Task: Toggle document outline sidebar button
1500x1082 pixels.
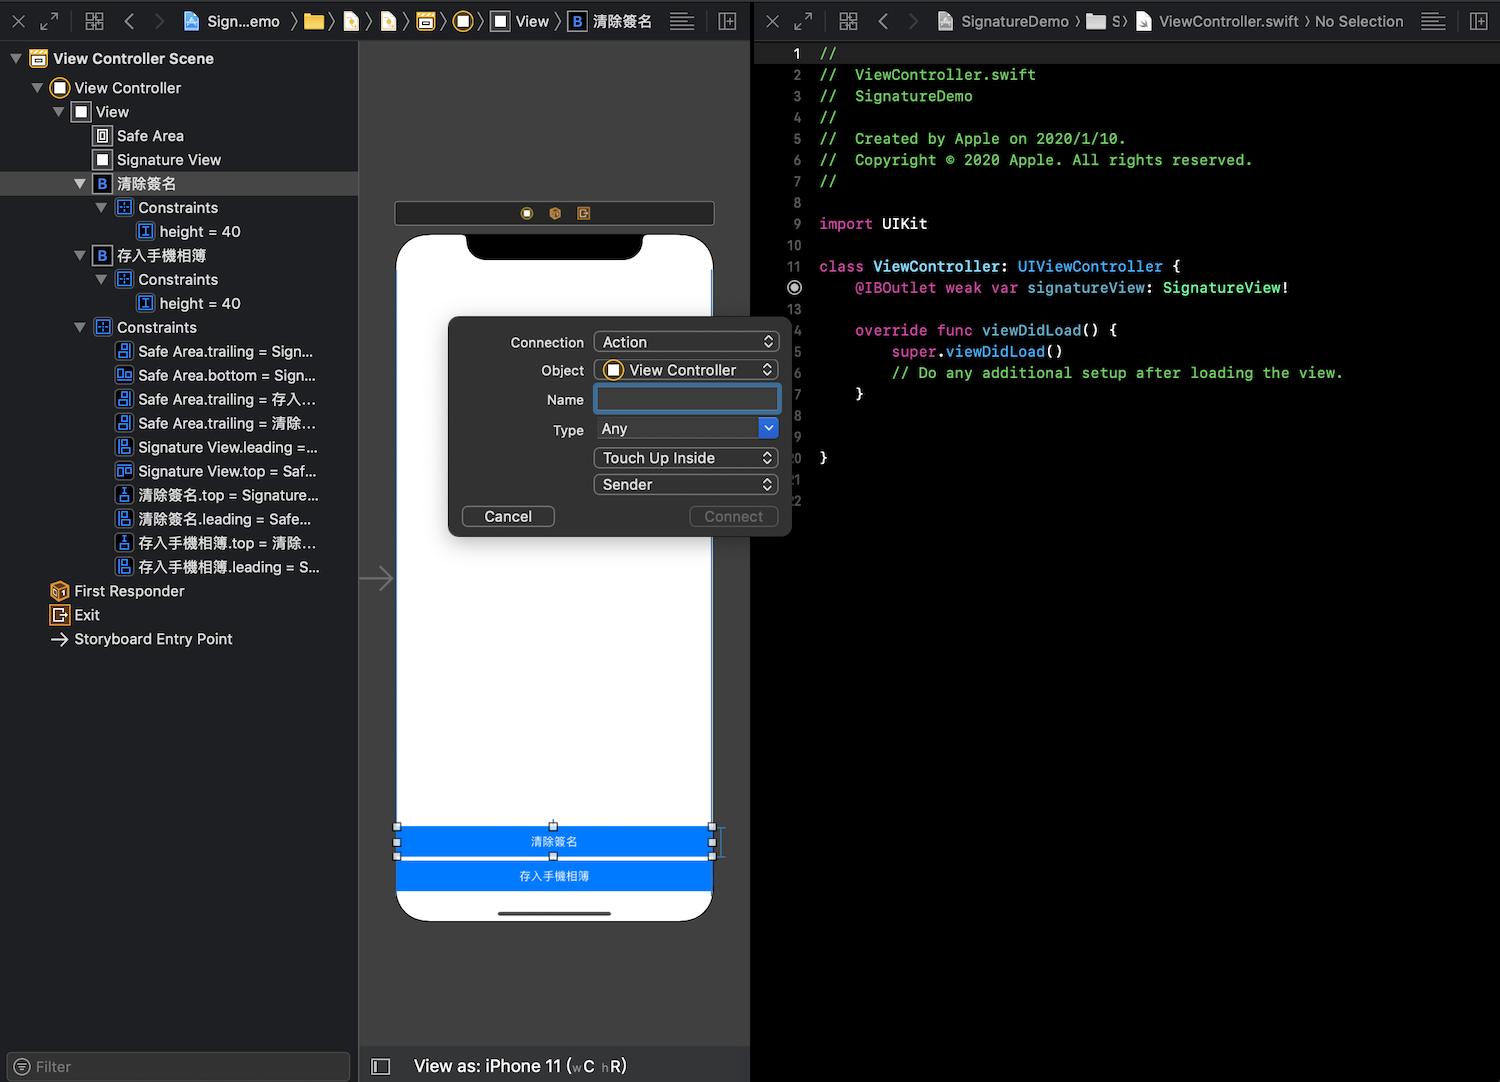Action: tap(380, 1066)
